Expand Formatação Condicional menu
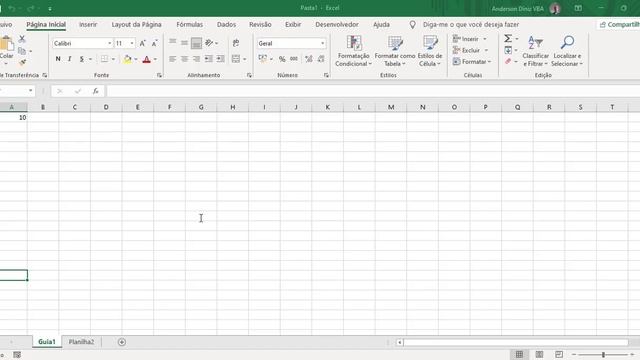 [353, 51]
